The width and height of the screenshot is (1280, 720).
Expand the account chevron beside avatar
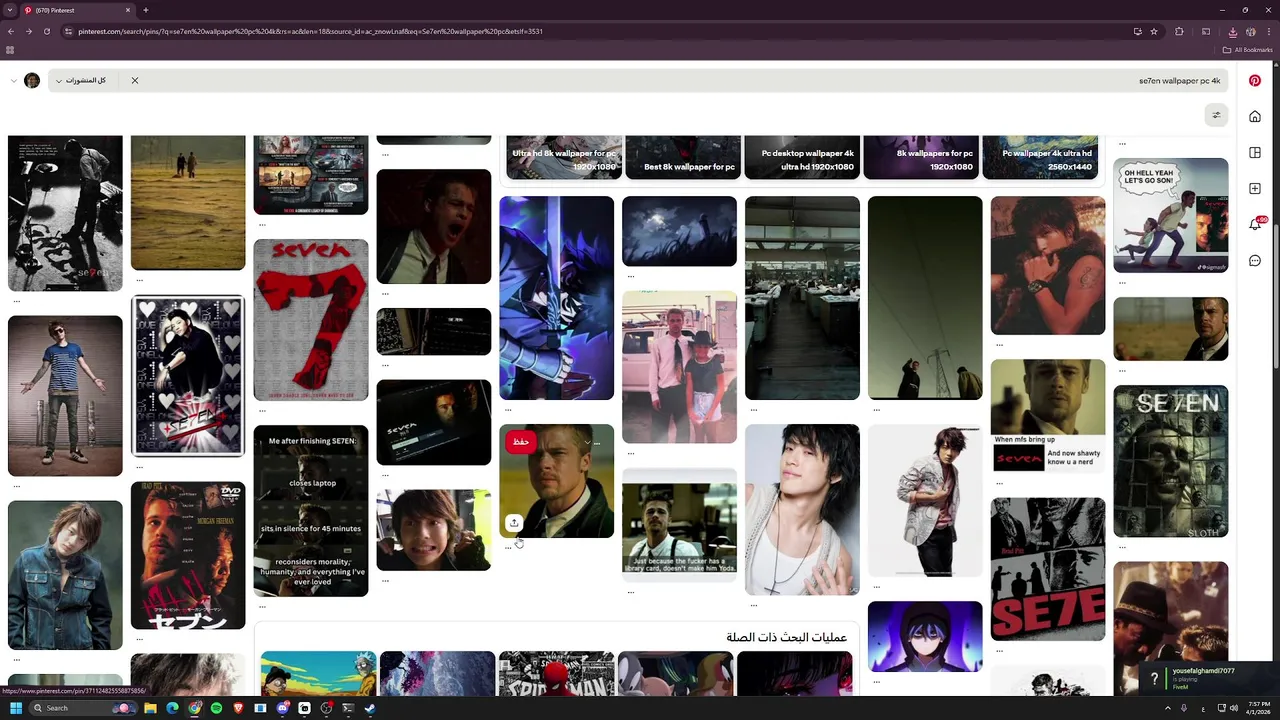(13, 80)
